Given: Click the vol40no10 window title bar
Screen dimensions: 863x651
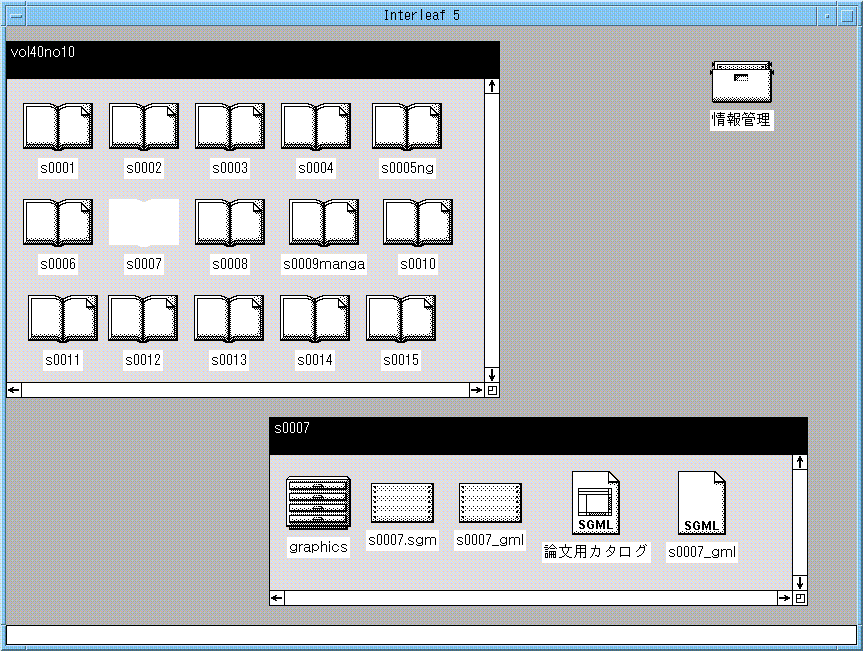Looking at the screenshot, I should tap(252, 59).
